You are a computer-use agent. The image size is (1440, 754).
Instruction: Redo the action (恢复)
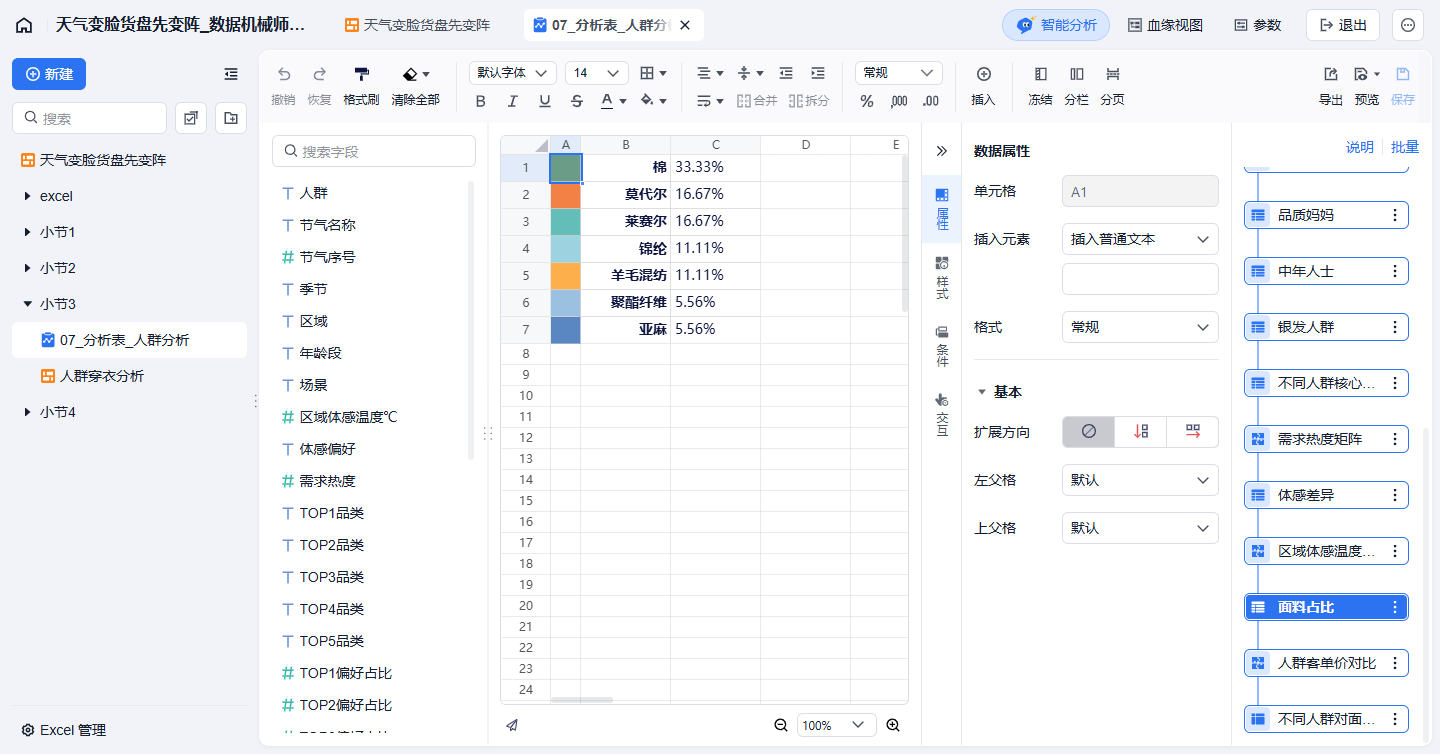[x=319, y=85]
